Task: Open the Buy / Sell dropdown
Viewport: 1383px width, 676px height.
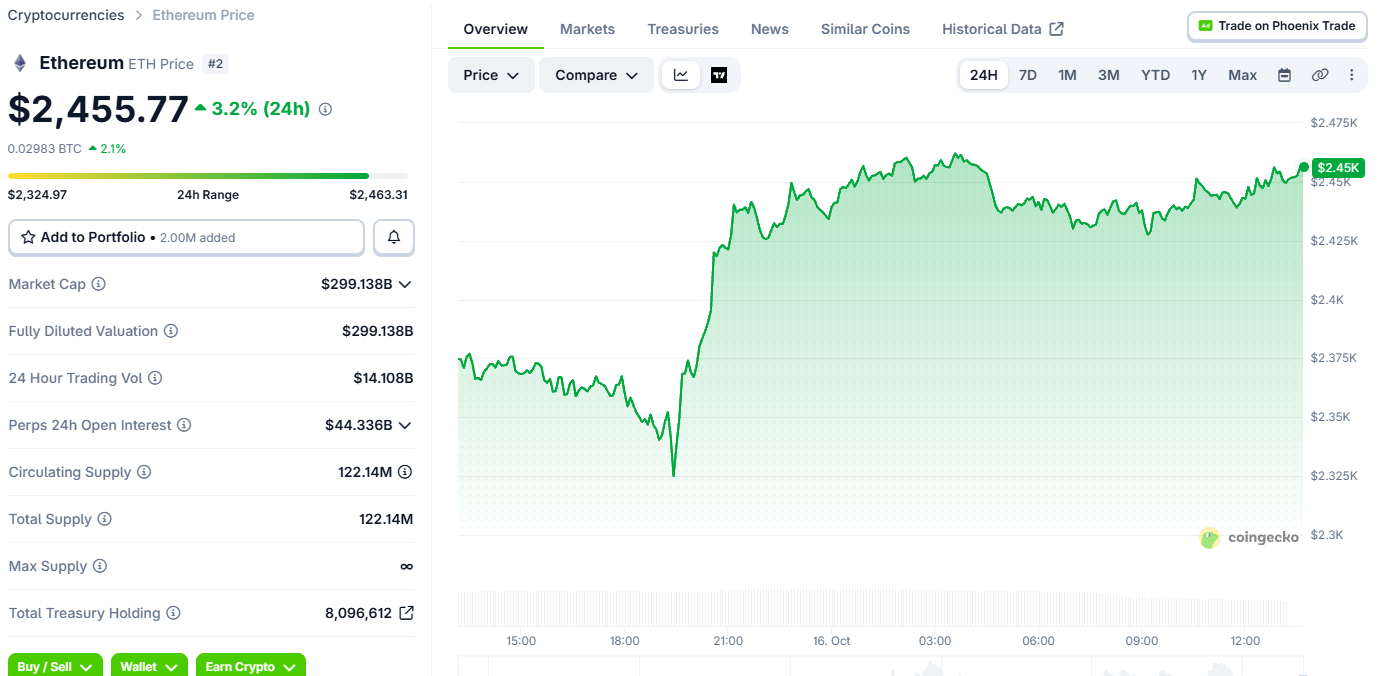Action: tap(56, 666)
